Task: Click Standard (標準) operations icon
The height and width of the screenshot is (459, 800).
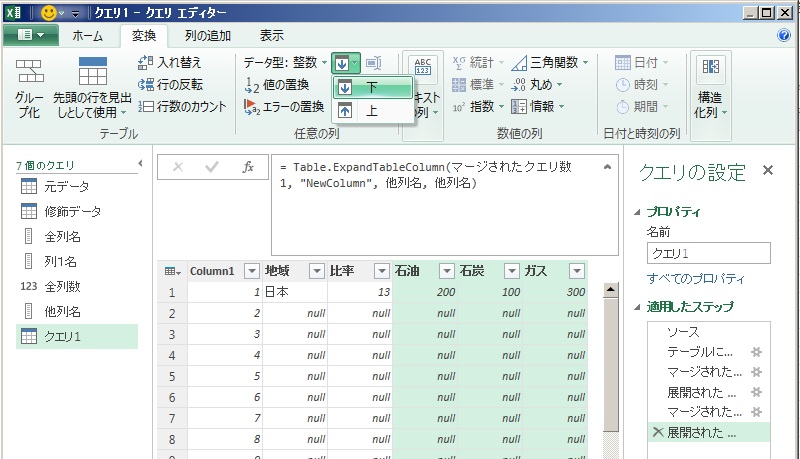Action: [459, 85]
